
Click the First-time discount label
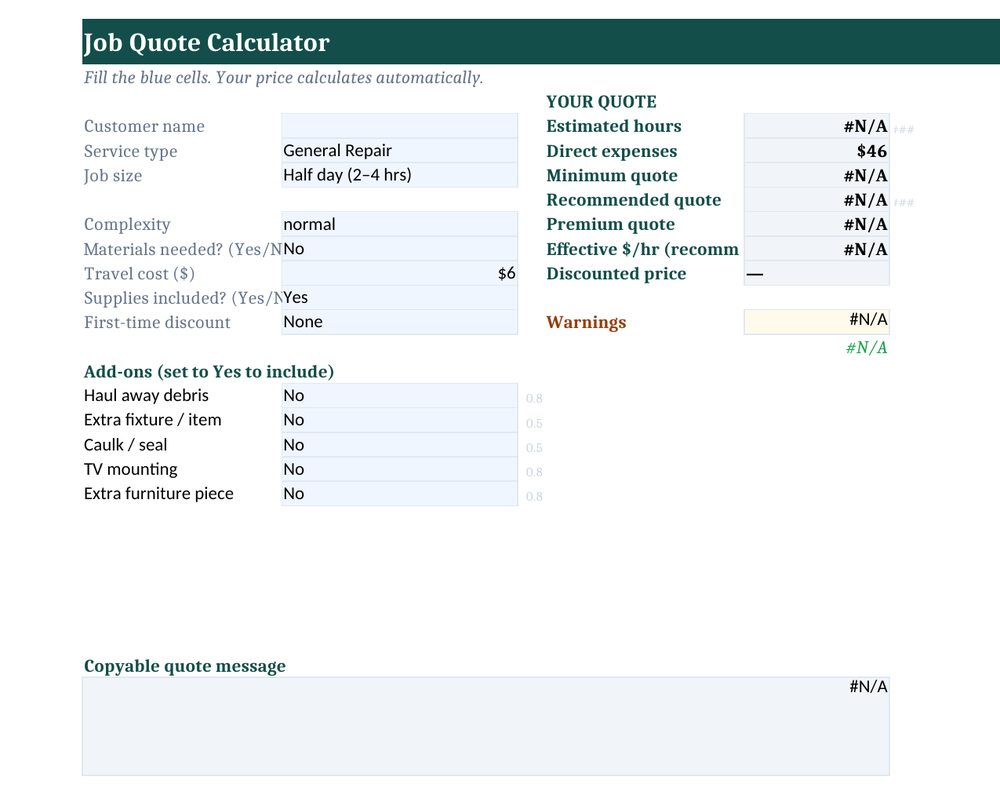click(157, 323)
